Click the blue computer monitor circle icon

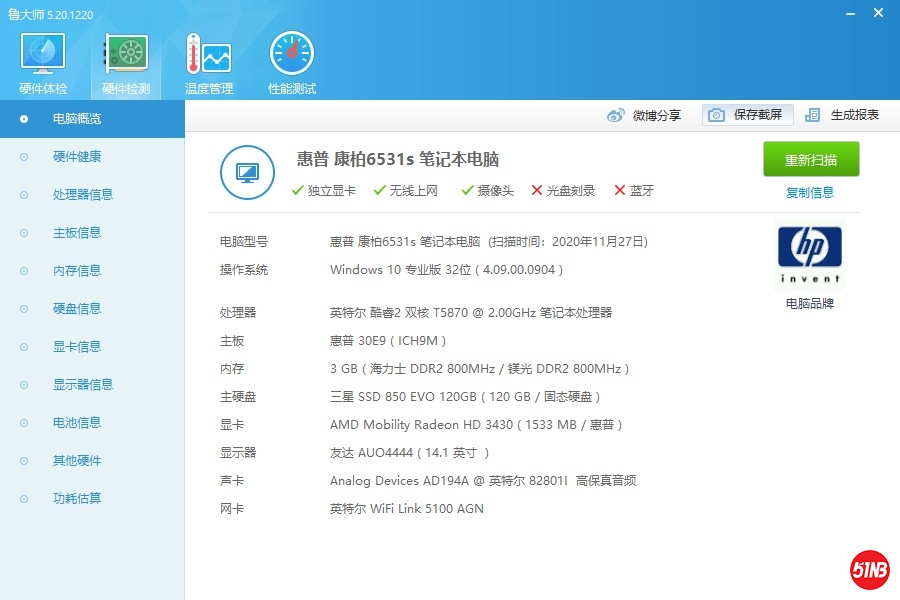247,172
